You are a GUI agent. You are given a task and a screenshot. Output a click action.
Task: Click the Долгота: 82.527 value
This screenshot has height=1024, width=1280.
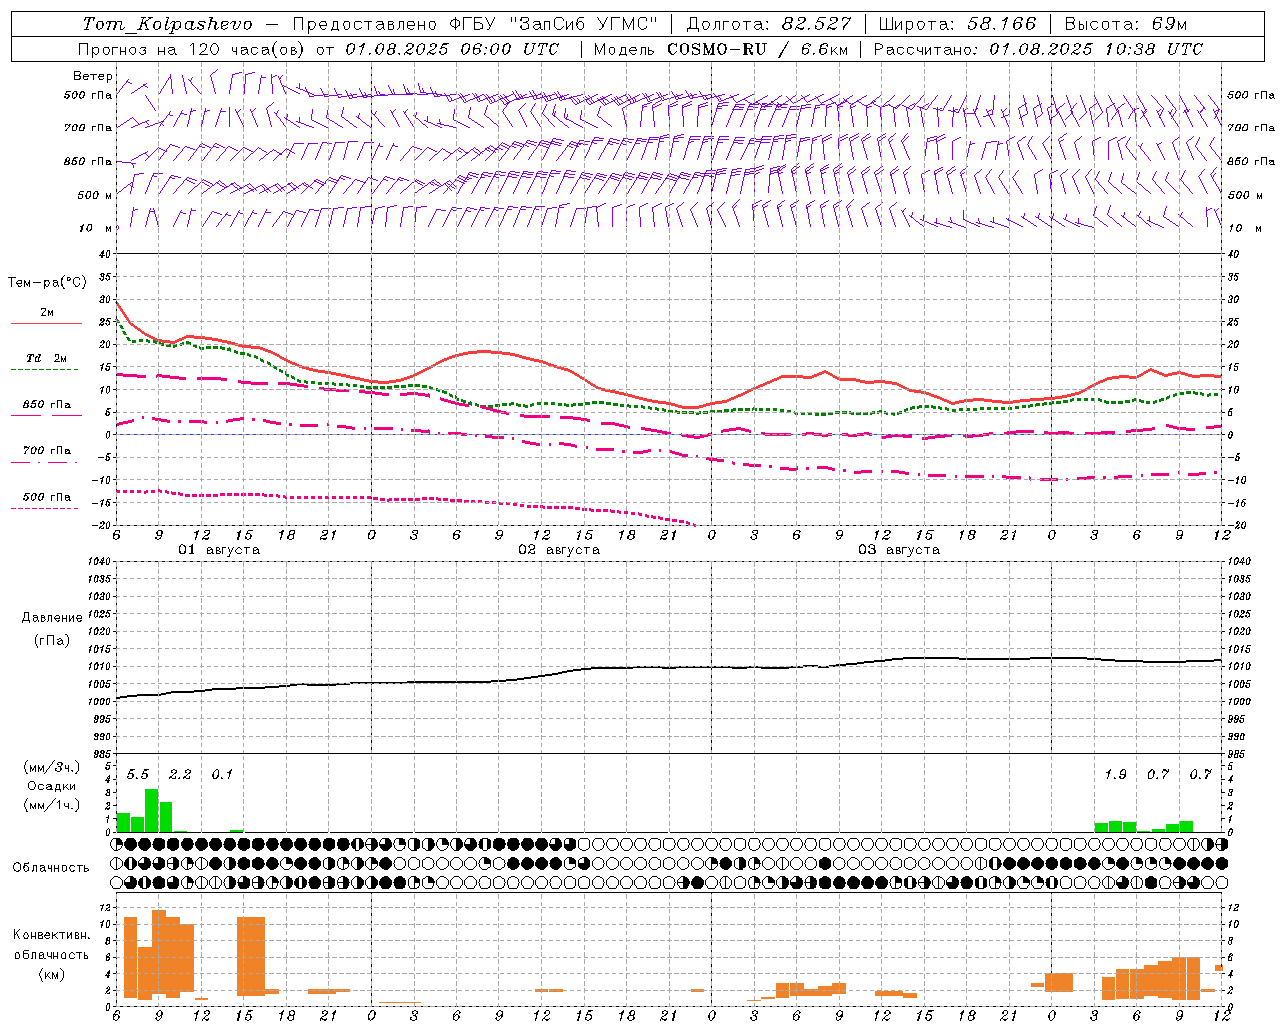point(769,24)
